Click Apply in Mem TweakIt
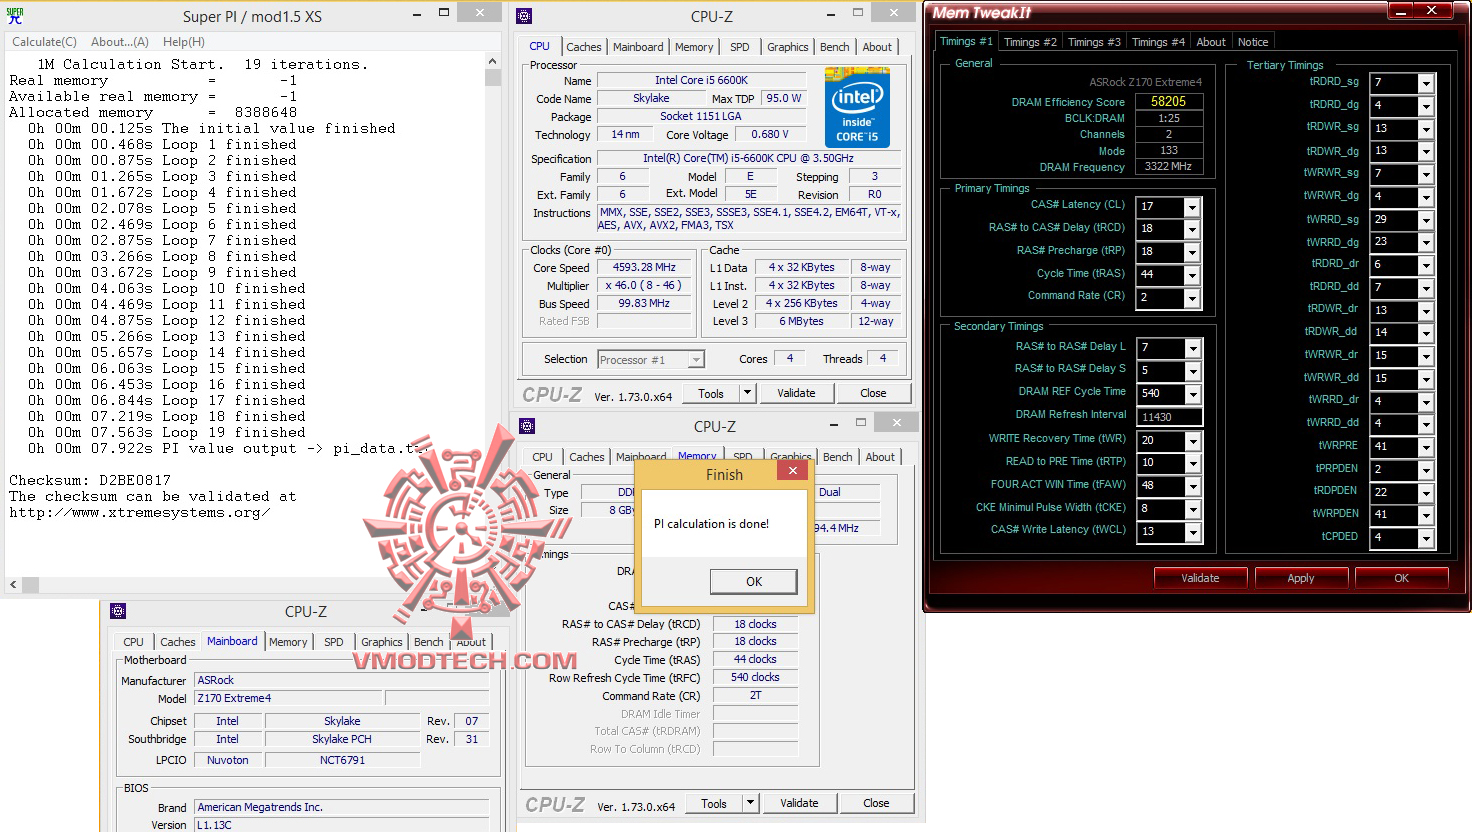This screenshot has height=832, width=1472. pyautogui.click(x=1301, y=578)
